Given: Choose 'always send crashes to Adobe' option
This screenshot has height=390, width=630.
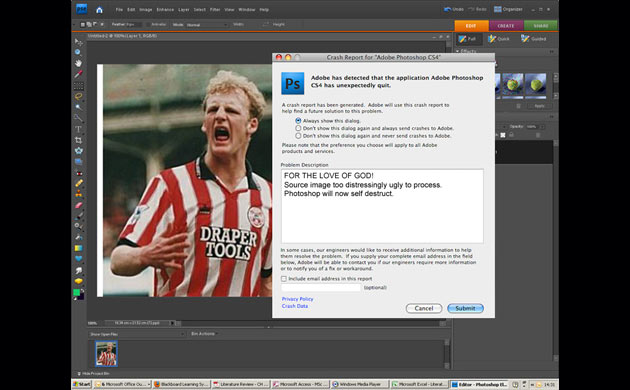Looking at the screenshot, I should point(298,128).
